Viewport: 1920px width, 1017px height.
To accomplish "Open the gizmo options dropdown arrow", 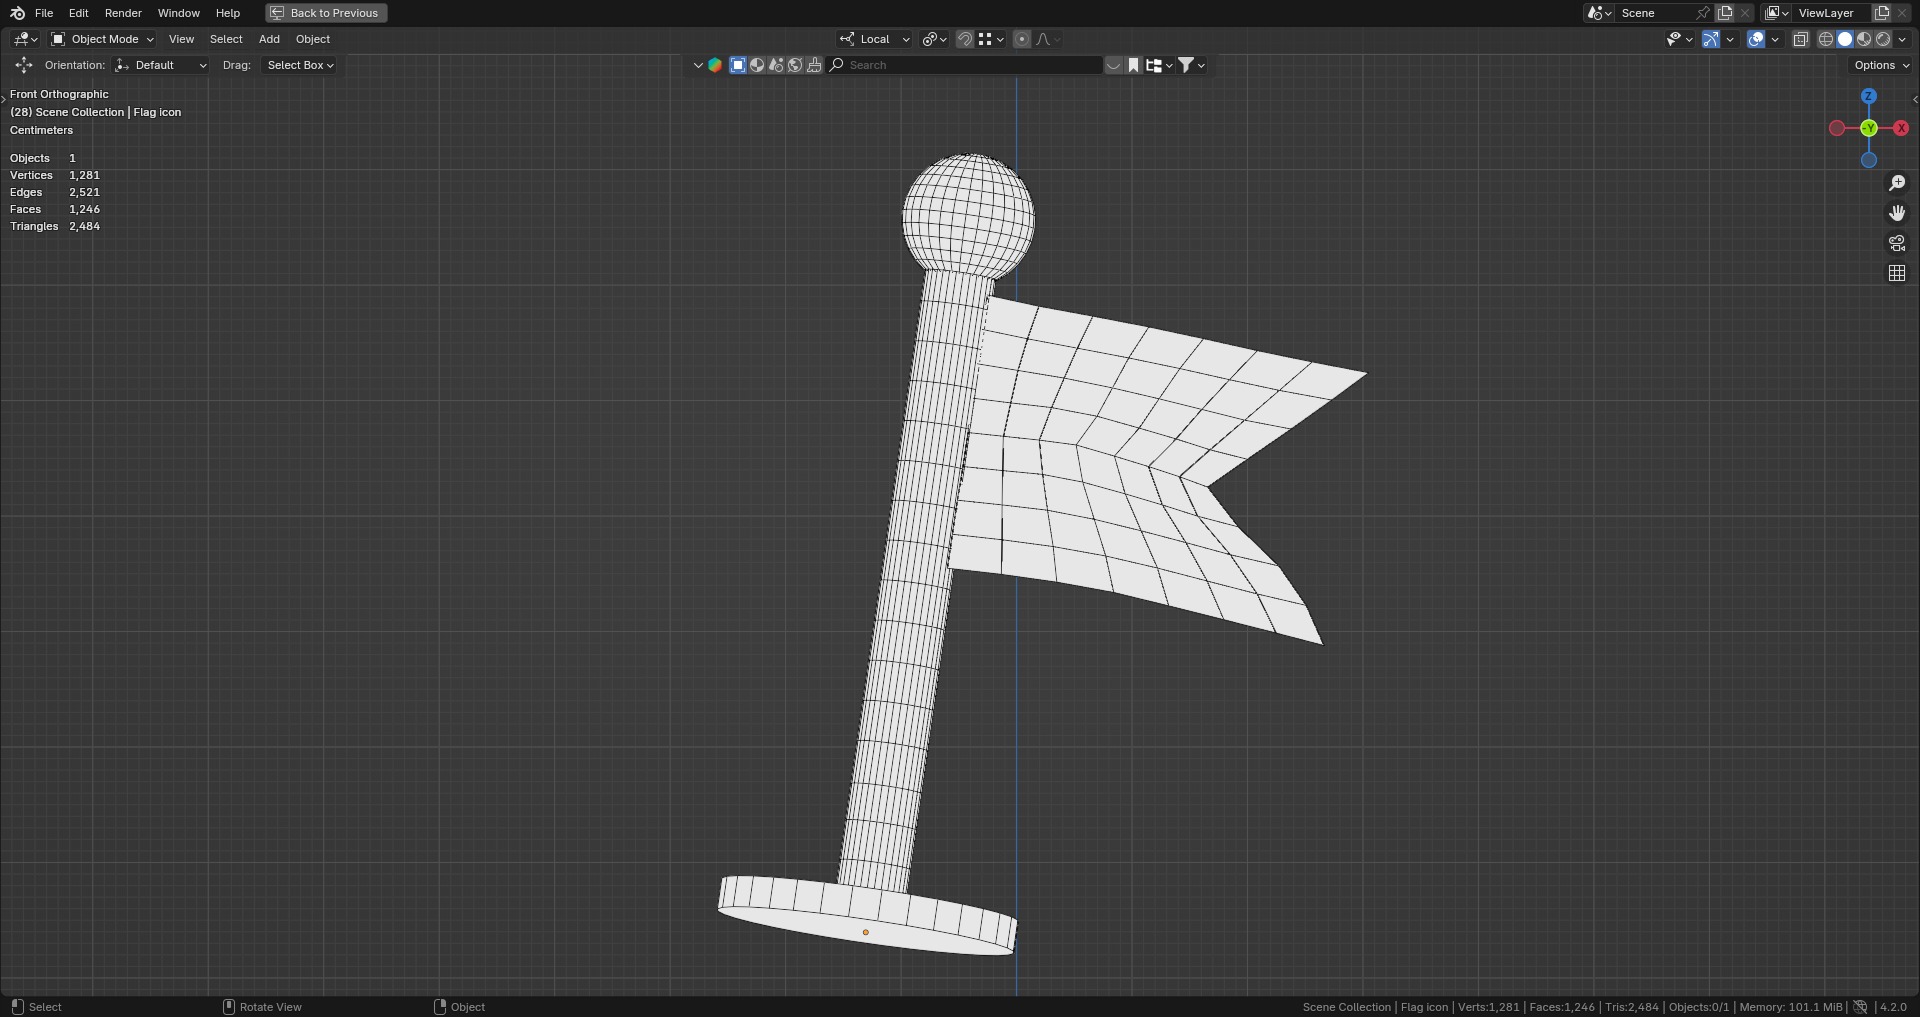I will coord(1730,39).
